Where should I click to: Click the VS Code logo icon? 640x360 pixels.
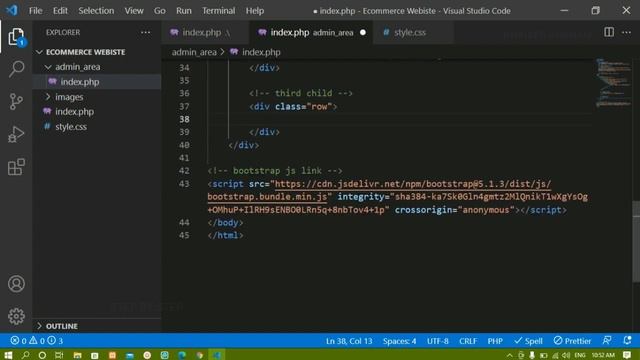tap(12, 10)
